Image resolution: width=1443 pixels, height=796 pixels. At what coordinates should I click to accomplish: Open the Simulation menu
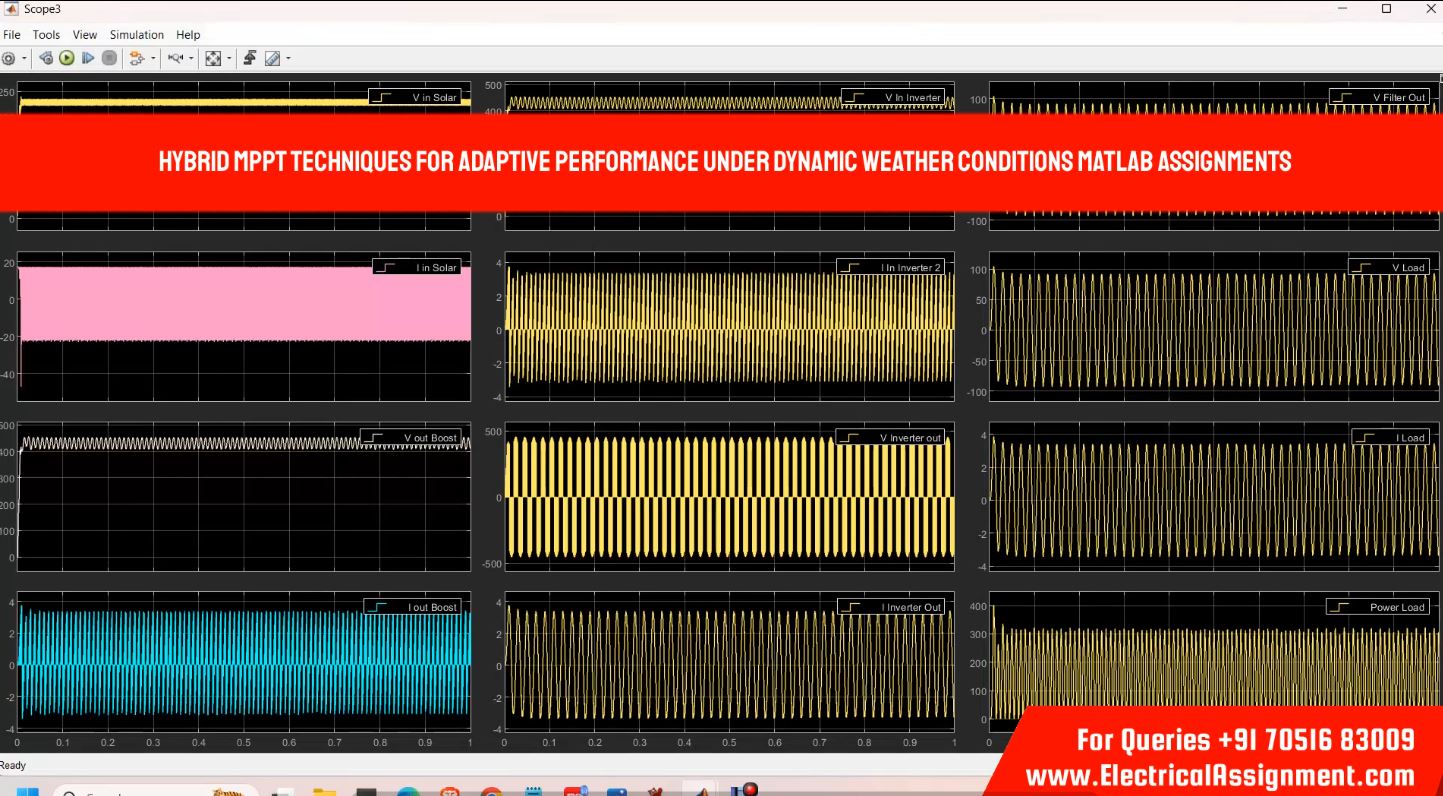pos(137,35)
